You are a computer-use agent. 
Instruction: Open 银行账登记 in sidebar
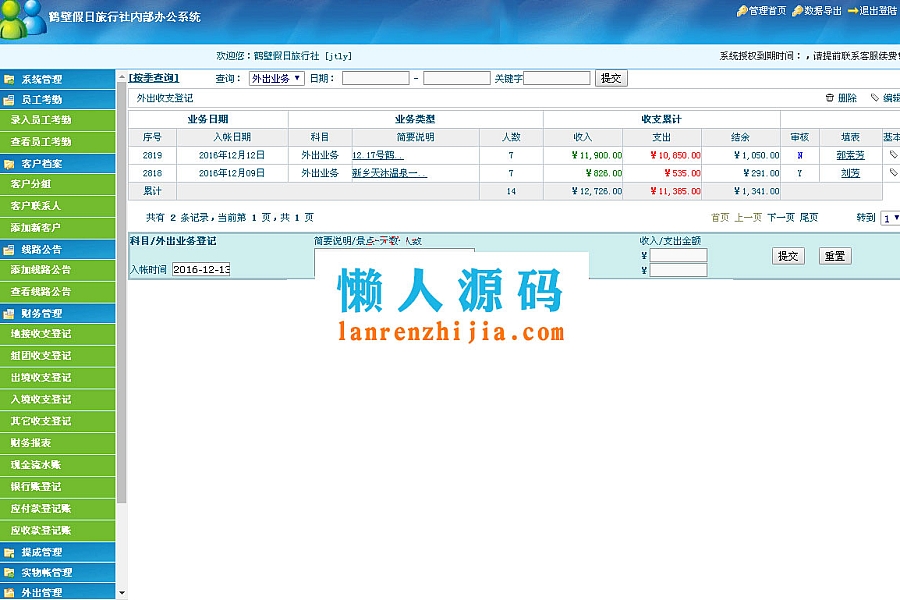pos(57,487)
